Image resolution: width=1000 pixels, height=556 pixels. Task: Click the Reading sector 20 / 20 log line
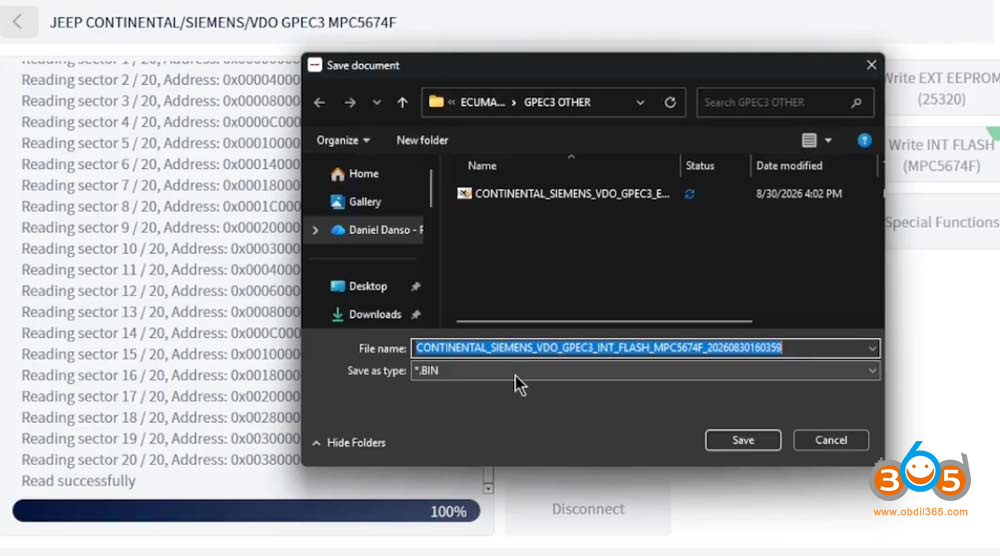[161, 460]
